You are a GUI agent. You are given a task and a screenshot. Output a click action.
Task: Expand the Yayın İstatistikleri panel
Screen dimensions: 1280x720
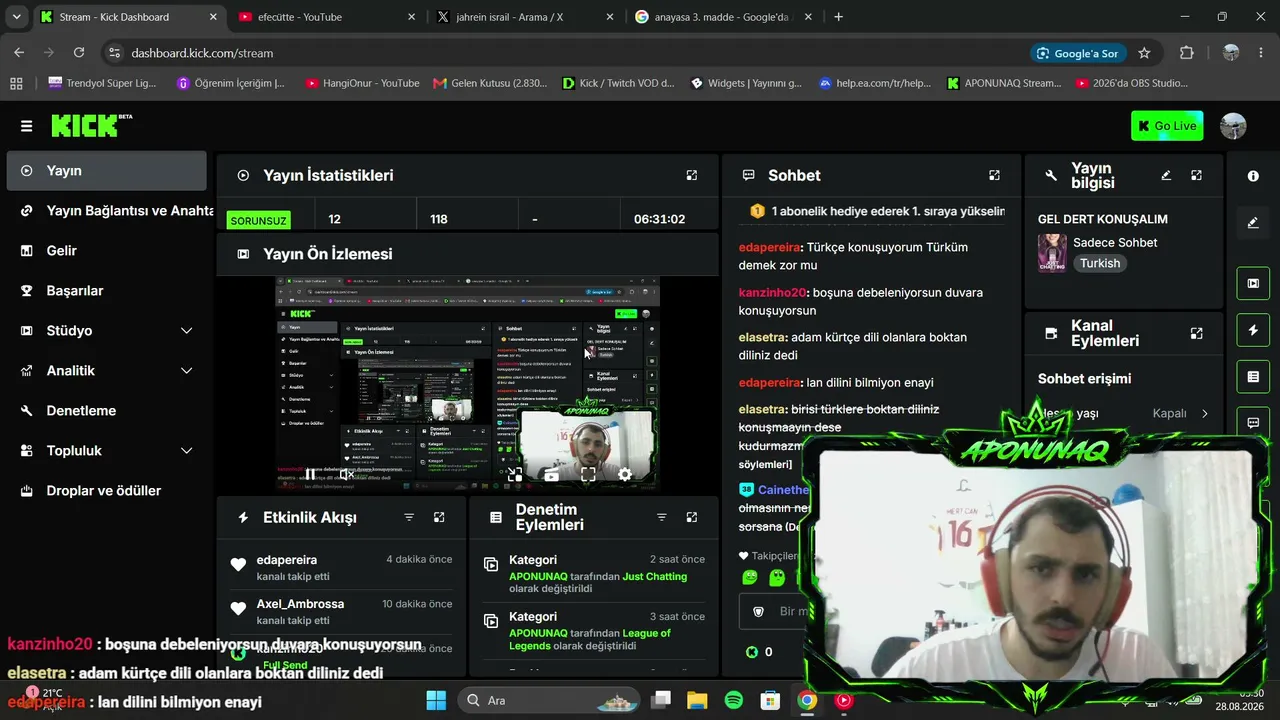(691, 175)
